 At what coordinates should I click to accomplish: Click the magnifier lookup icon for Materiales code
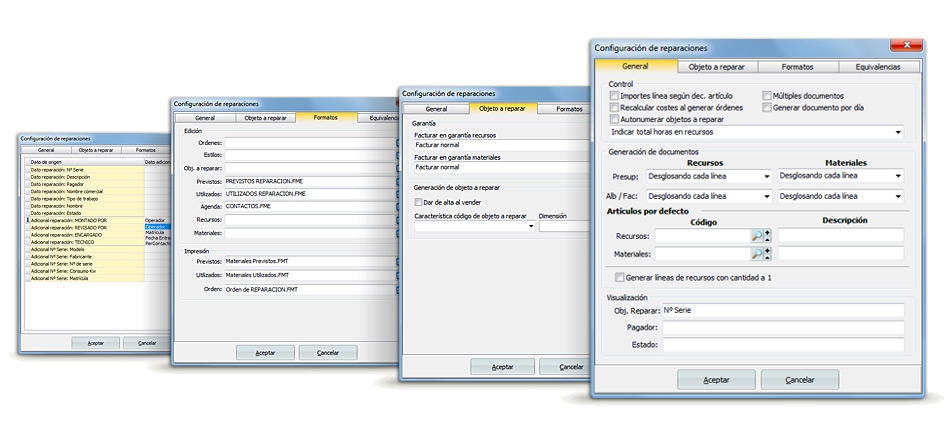(x=757, y=254)
